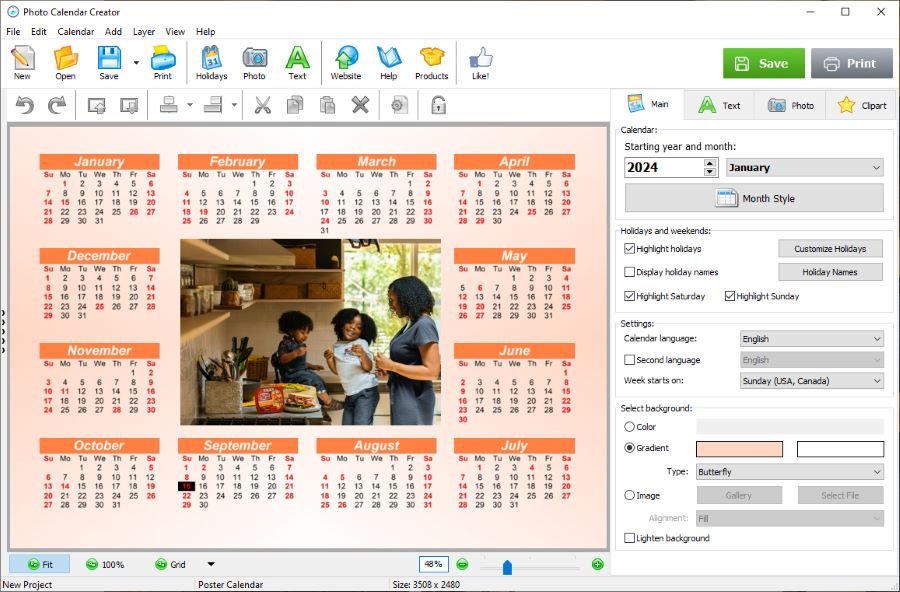Viewport: 900px width, 592px height.
Task: Click the green Save button
Action: click(x=763, y=63)
